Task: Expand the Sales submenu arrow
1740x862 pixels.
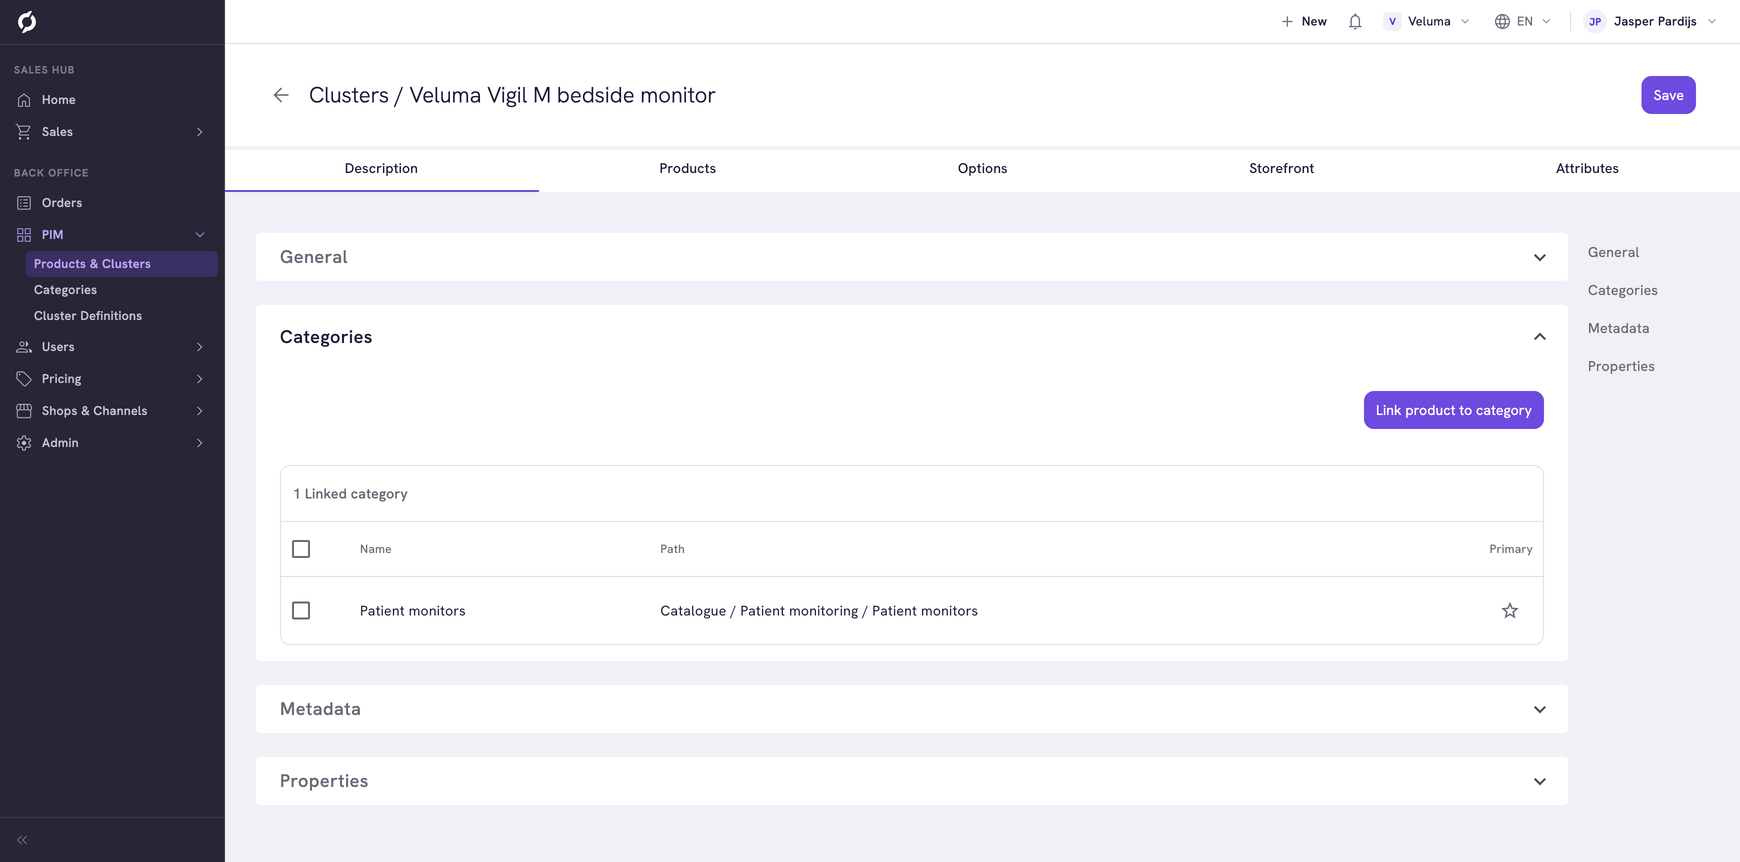Action: tap(200, 132)
